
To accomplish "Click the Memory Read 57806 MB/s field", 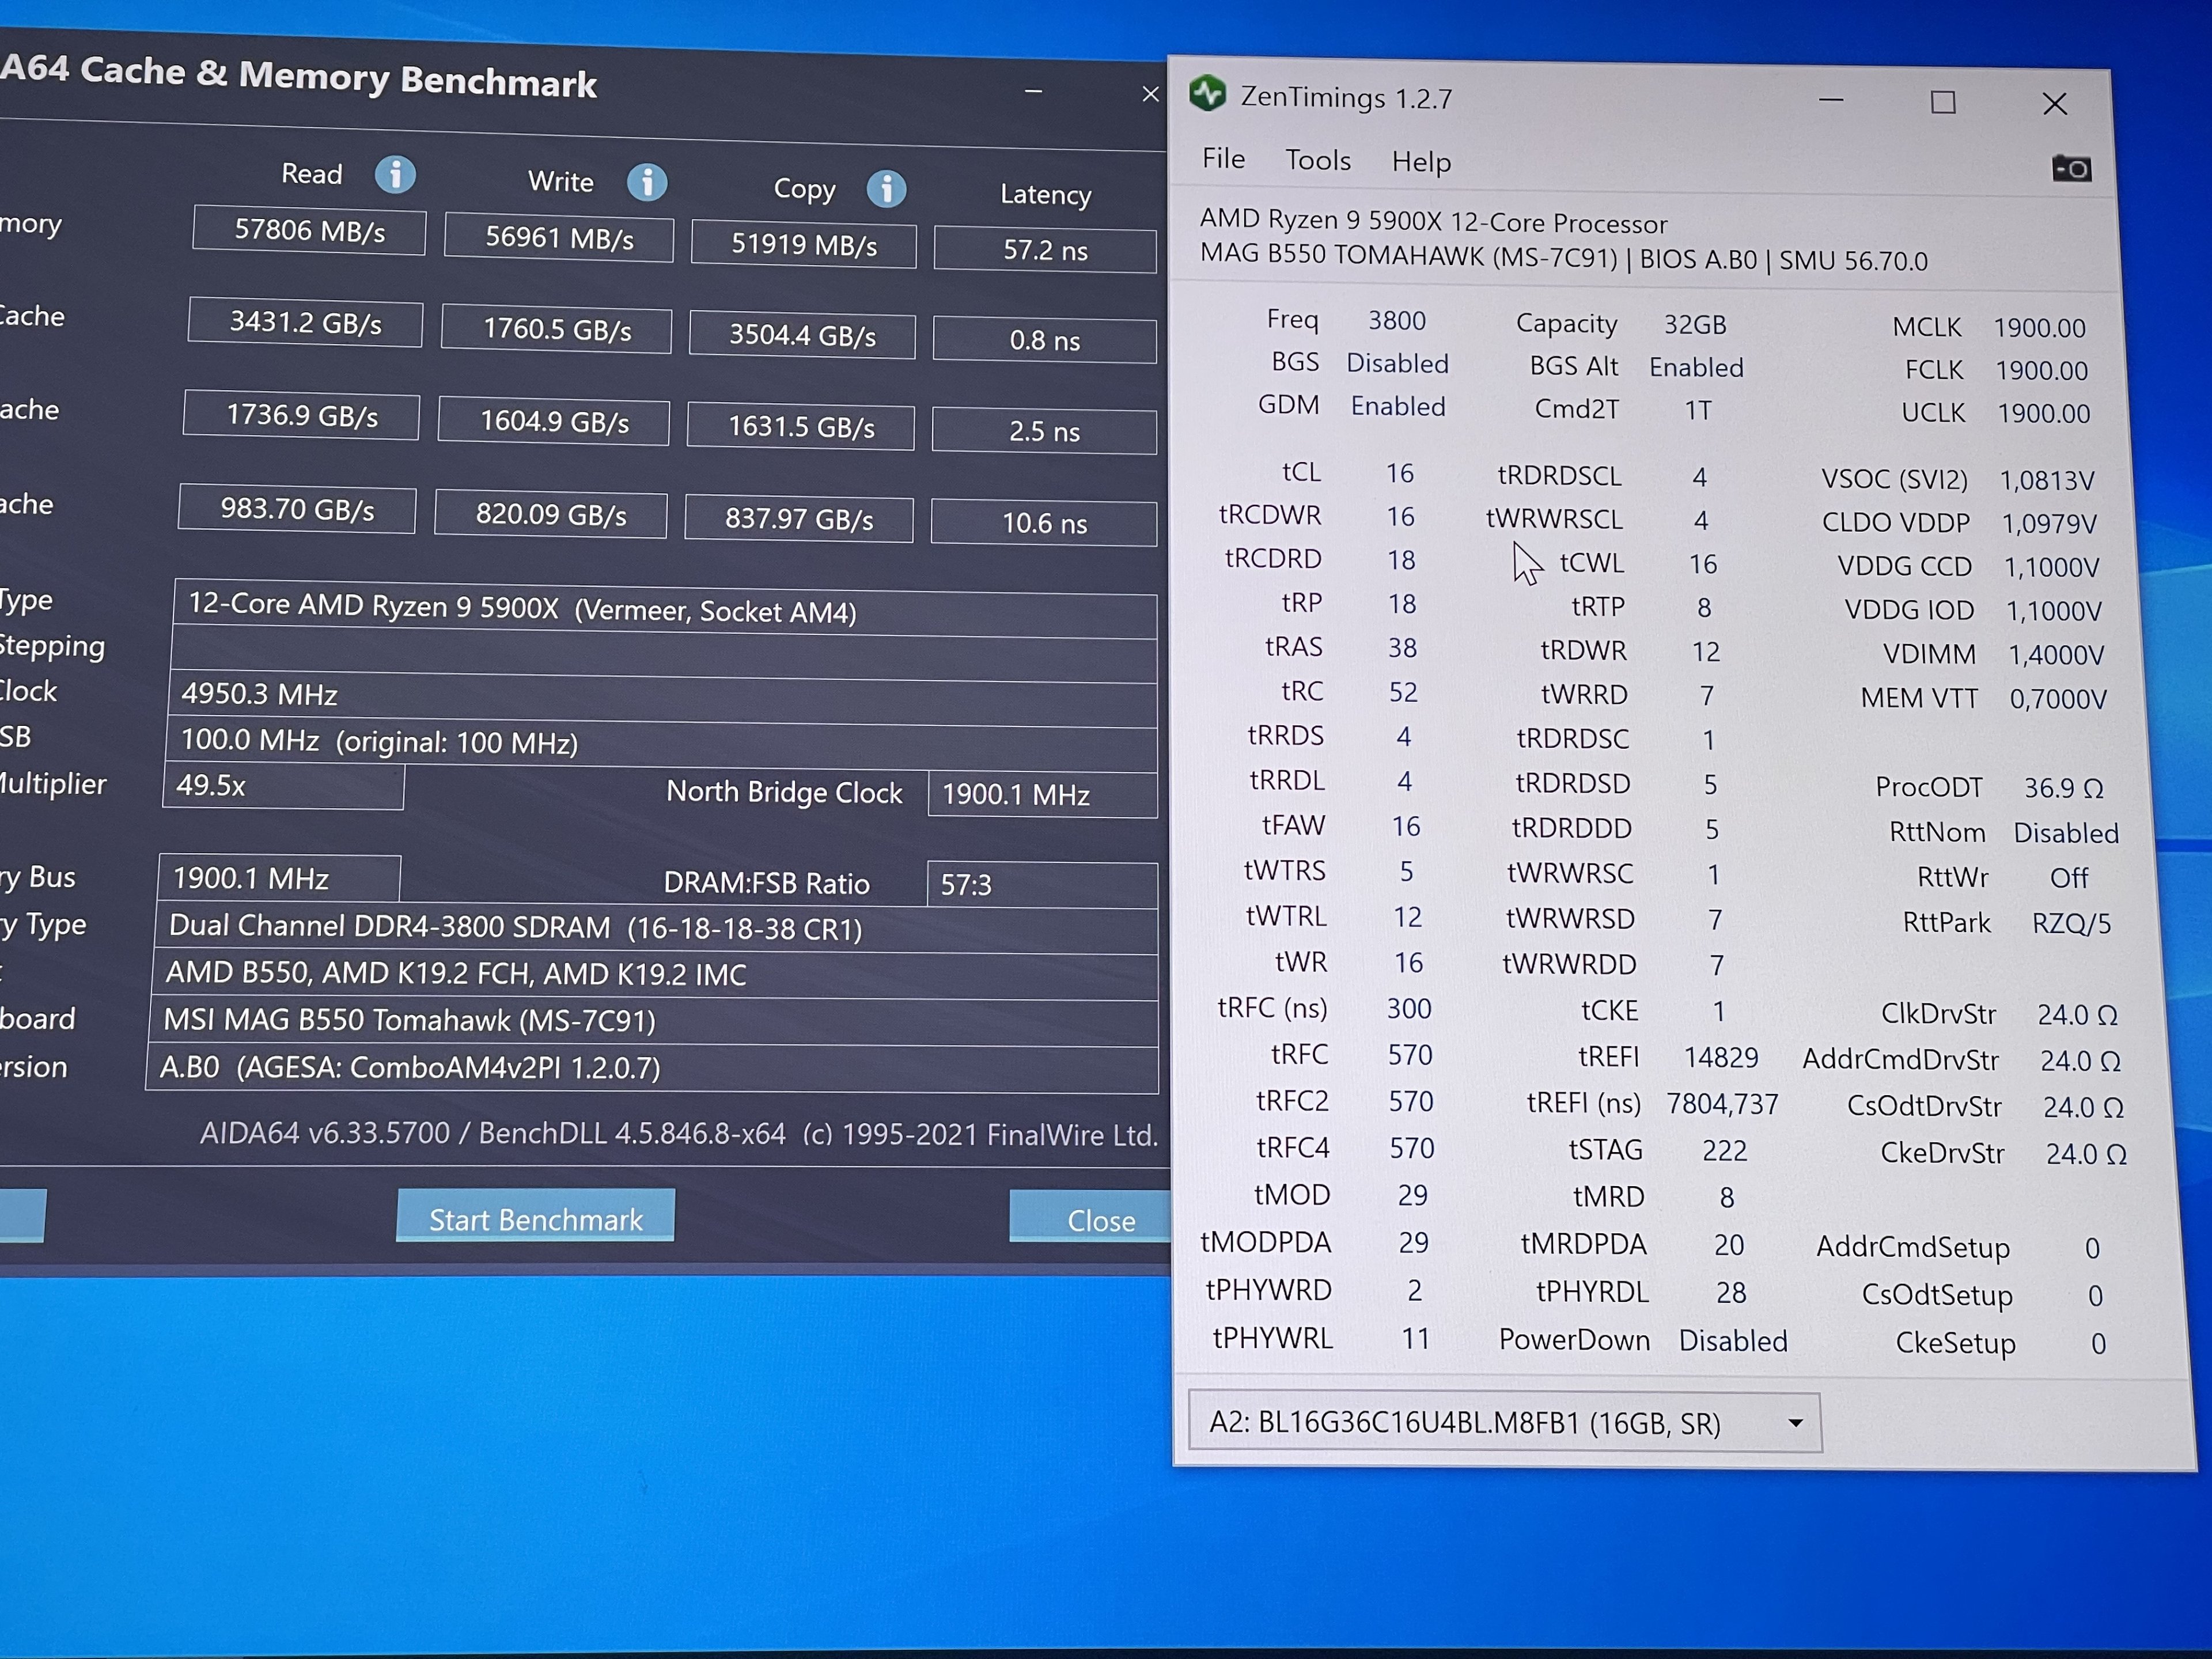I will click(x=309, y=231).
